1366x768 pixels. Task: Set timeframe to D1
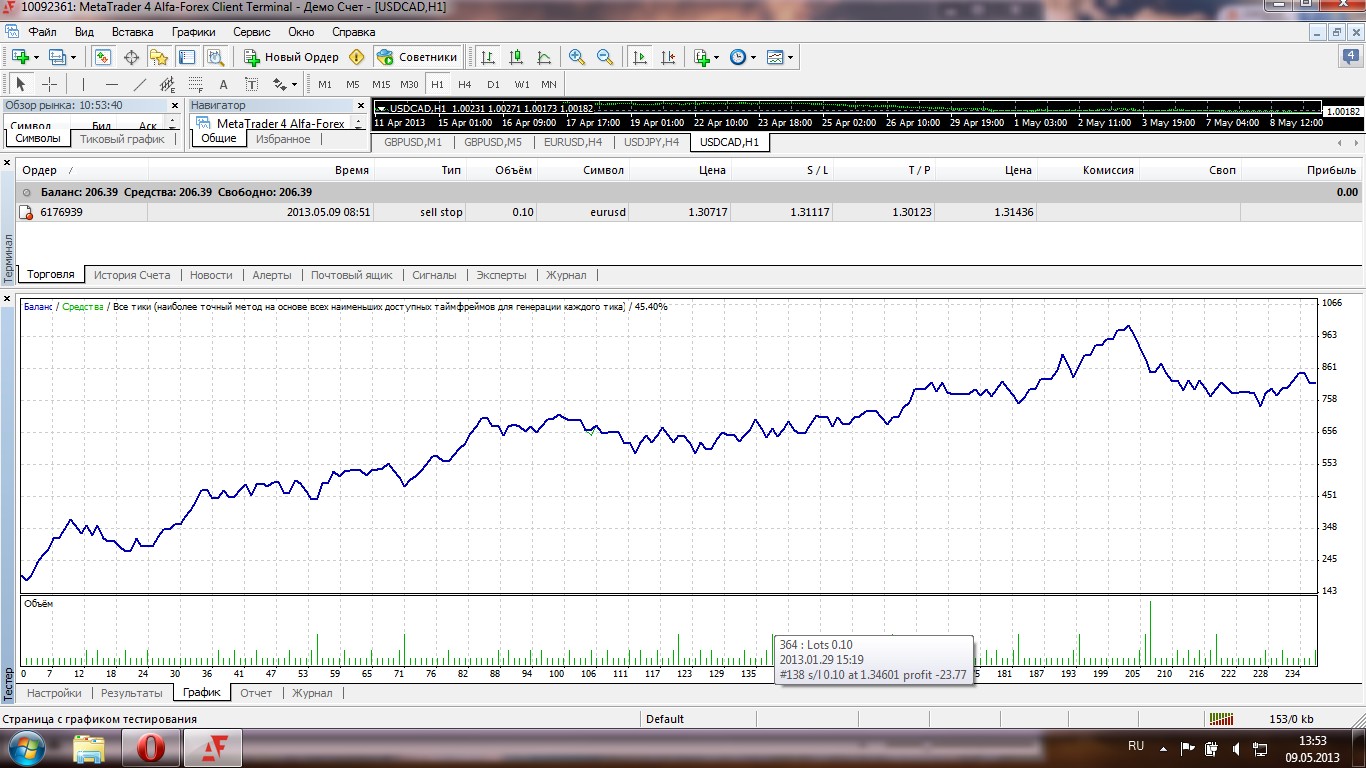pyautogui.click(x=493, y=84)
